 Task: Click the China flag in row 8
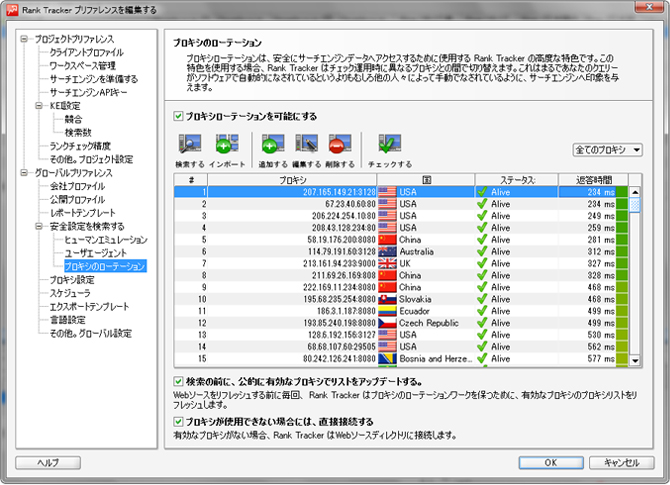click(x=387, y=276)
